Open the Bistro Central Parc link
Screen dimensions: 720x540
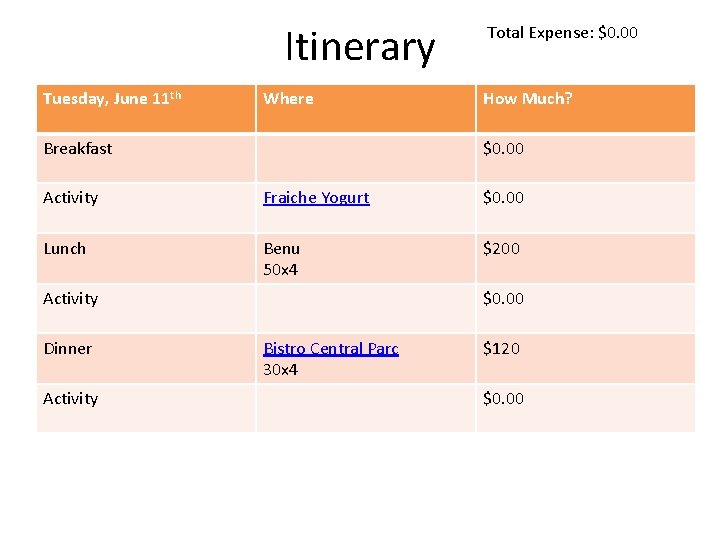(330, 348)
